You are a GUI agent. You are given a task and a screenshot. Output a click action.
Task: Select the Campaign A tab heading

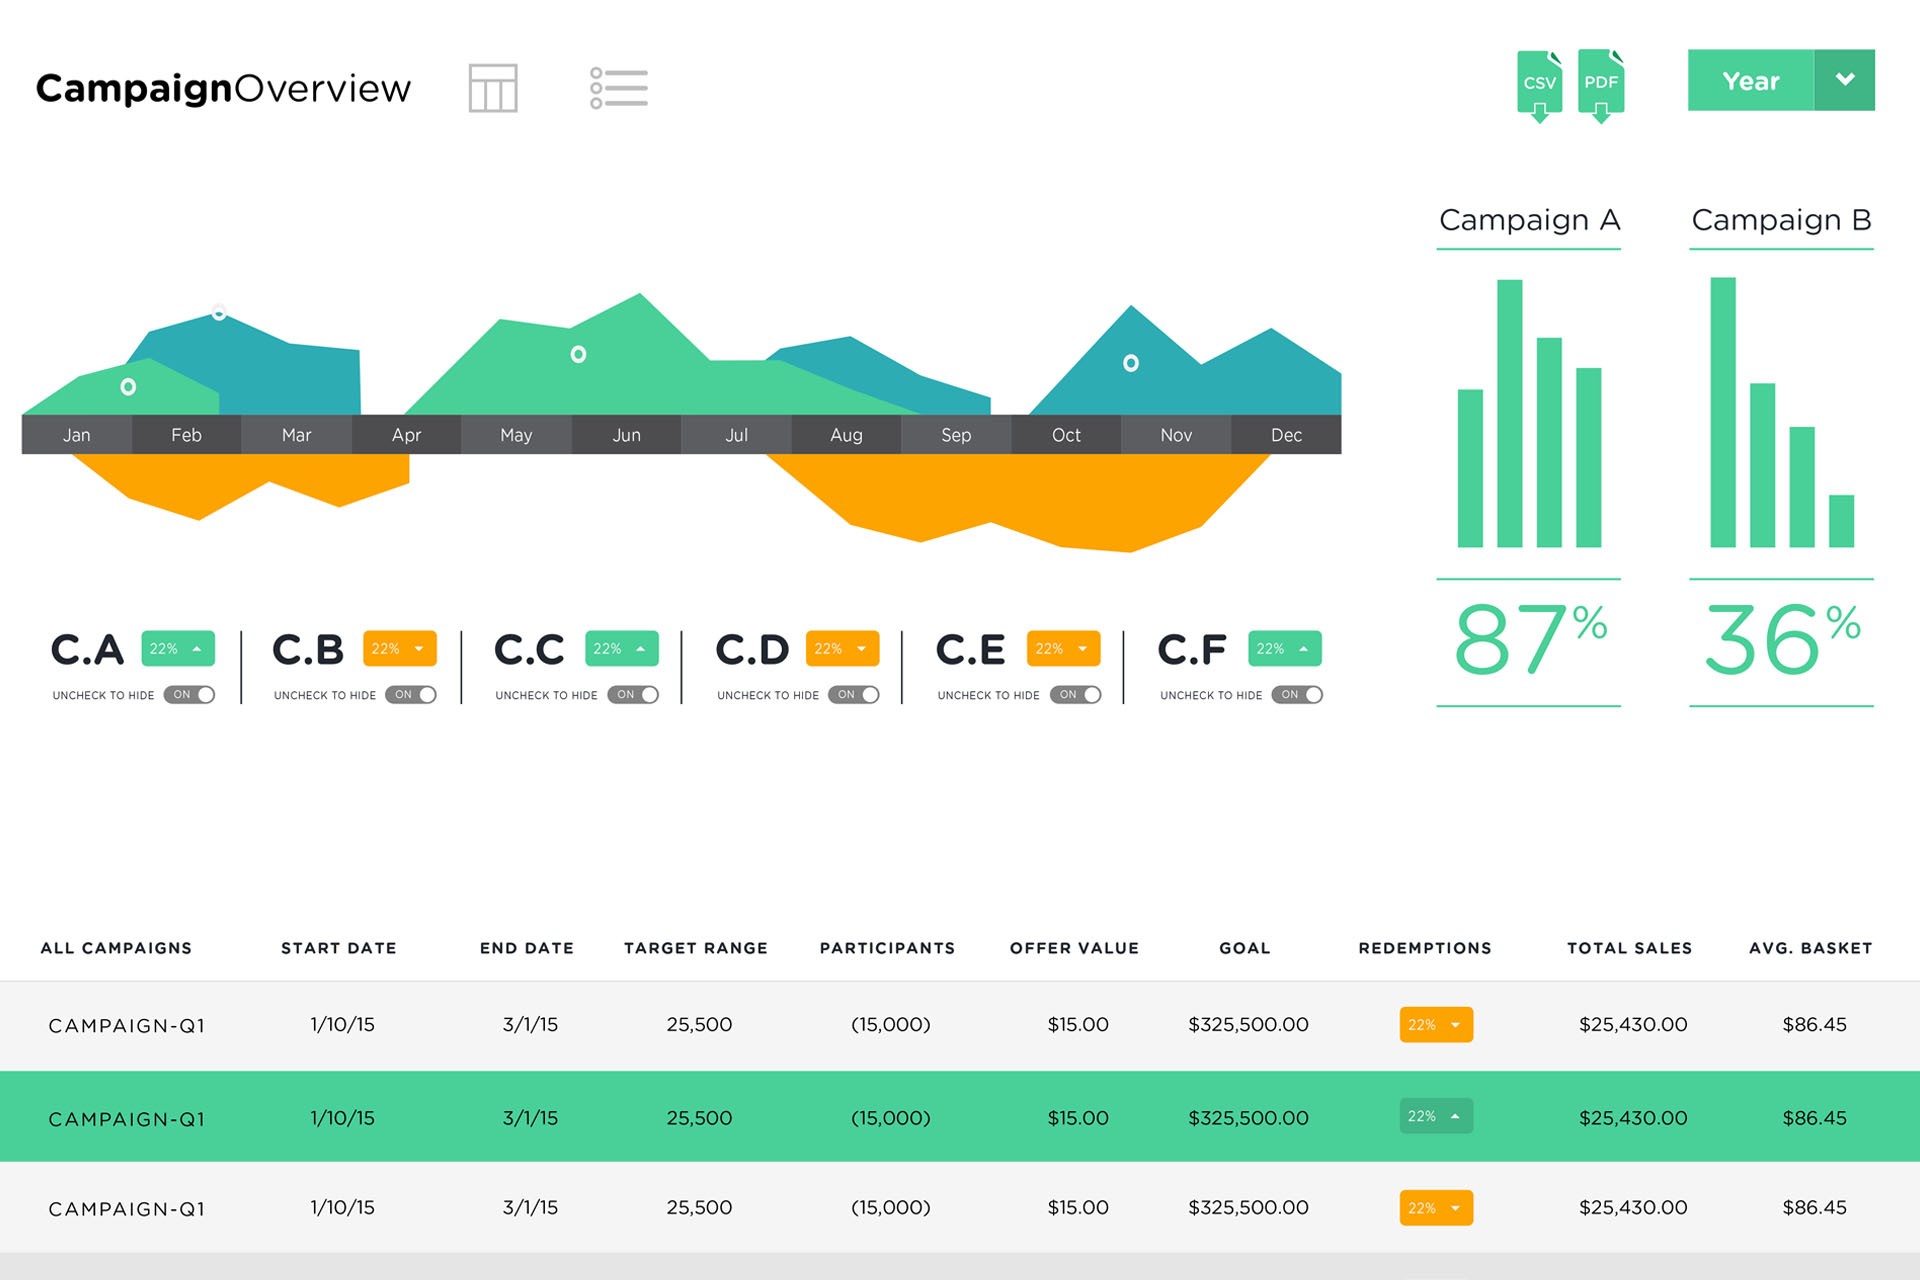pos(1528,220)
